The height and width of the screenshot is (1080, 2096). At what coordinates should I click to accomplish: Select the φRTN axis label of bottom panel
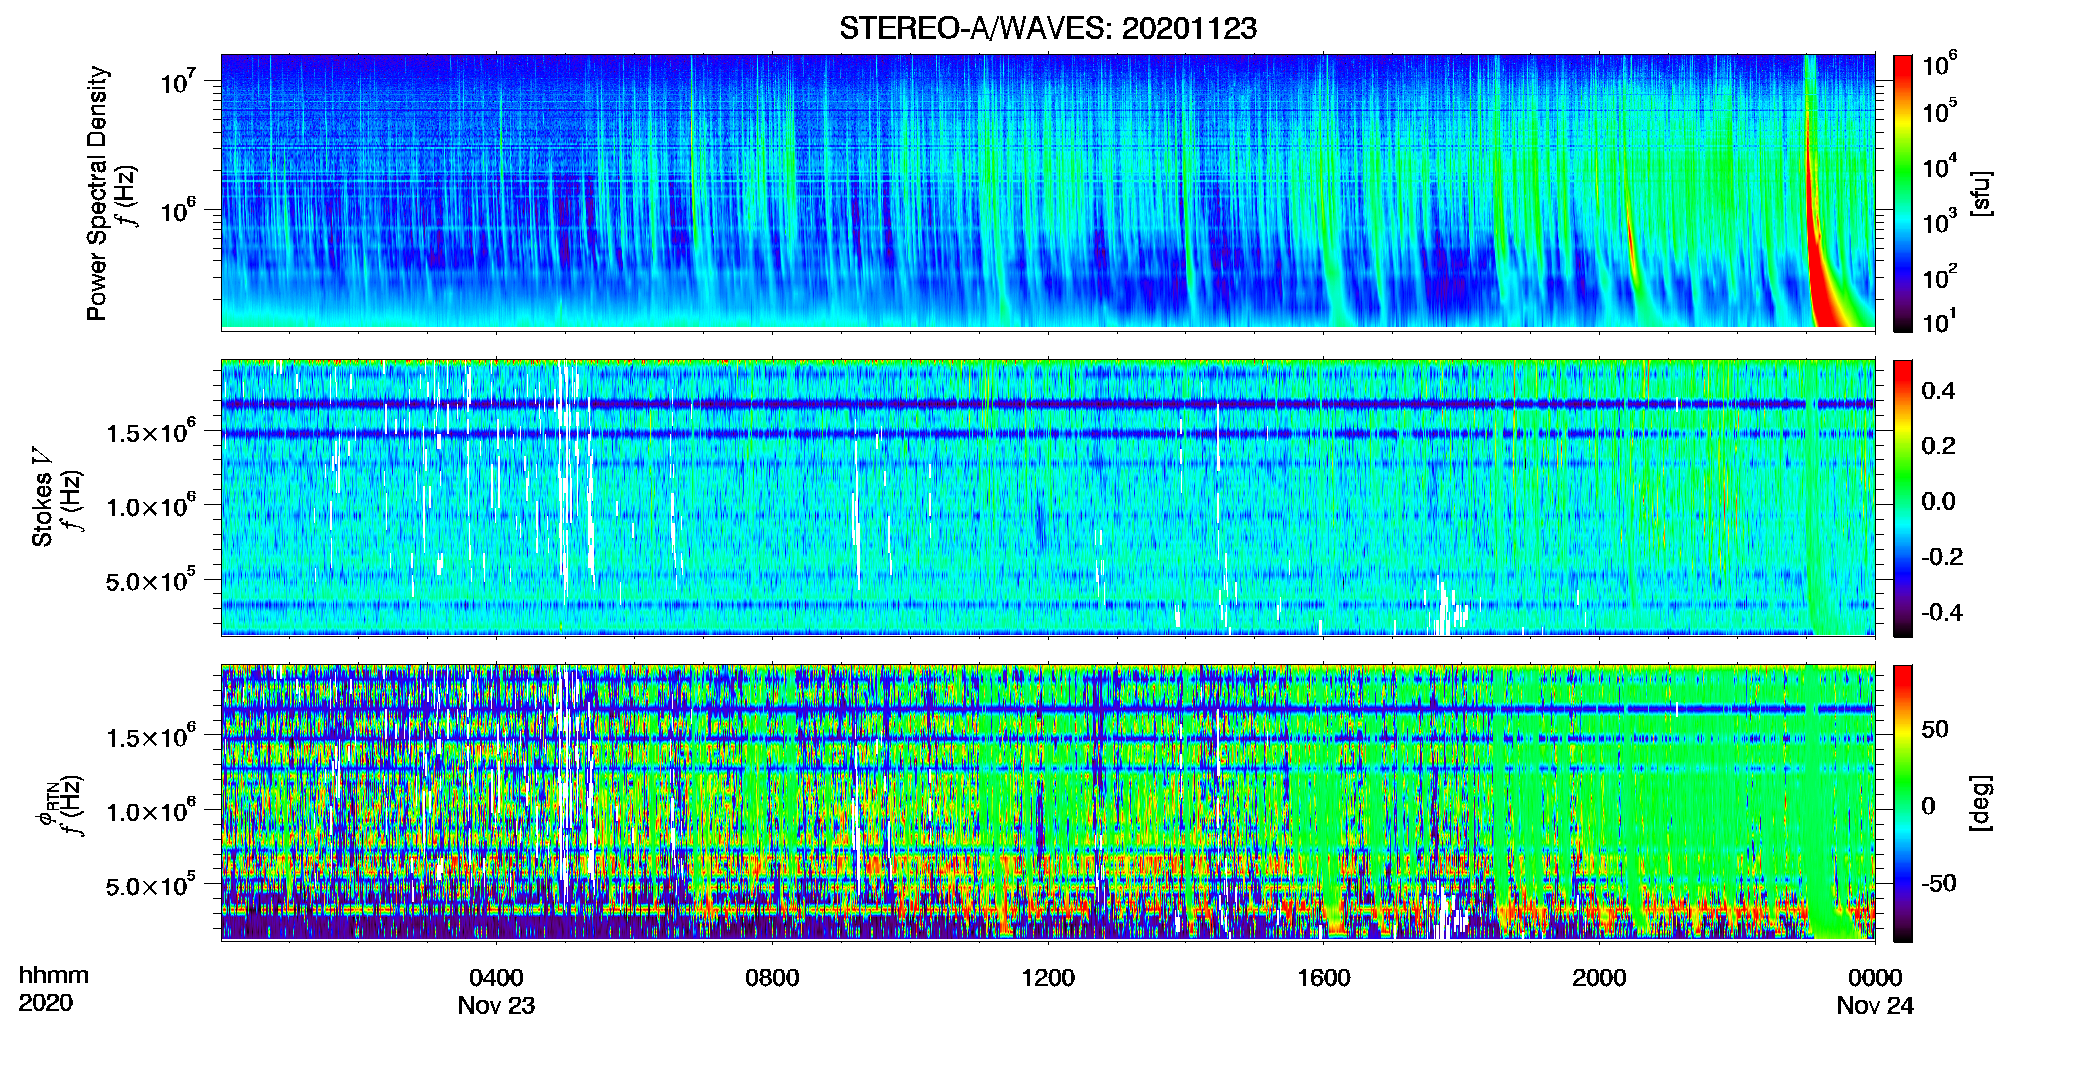(x=46, y=803)
